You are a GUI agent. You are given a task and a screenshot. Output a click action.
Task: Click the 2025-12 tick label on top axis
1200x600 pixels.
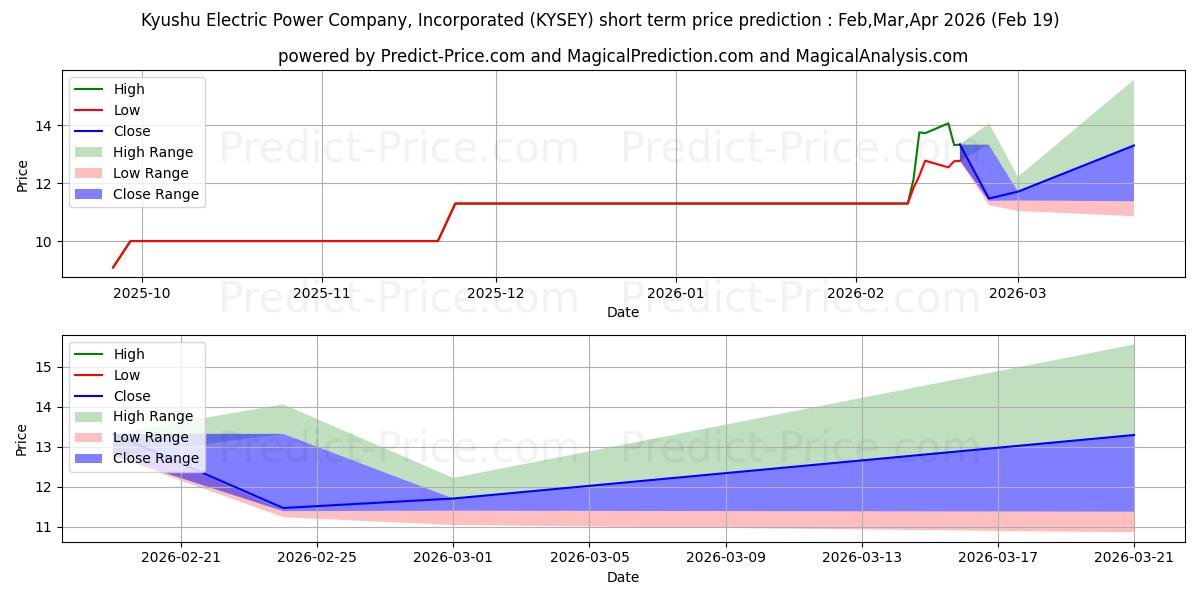click(496, 293)
